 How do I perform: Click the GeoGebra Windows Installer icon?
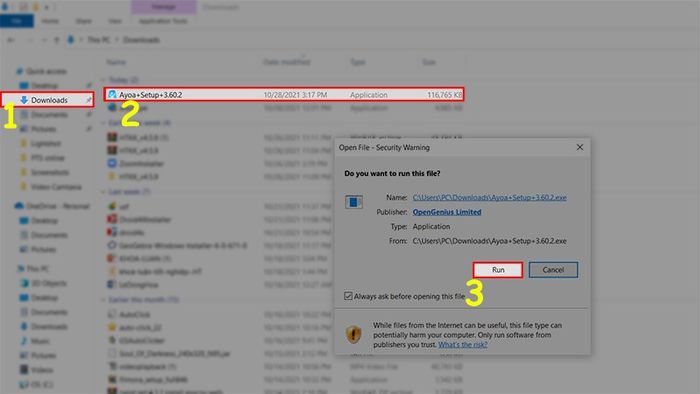pos(112,245)
